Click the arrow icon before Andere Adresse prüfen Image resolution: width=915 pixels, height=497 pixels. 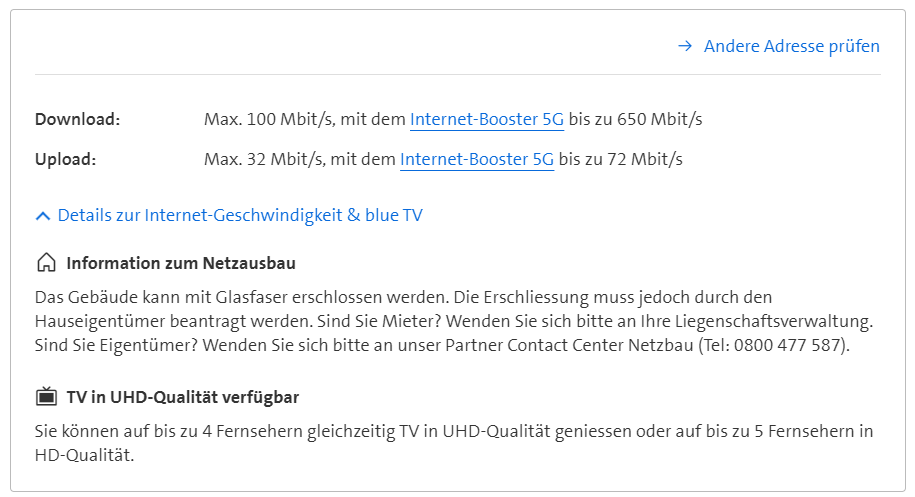click(685, 46)
